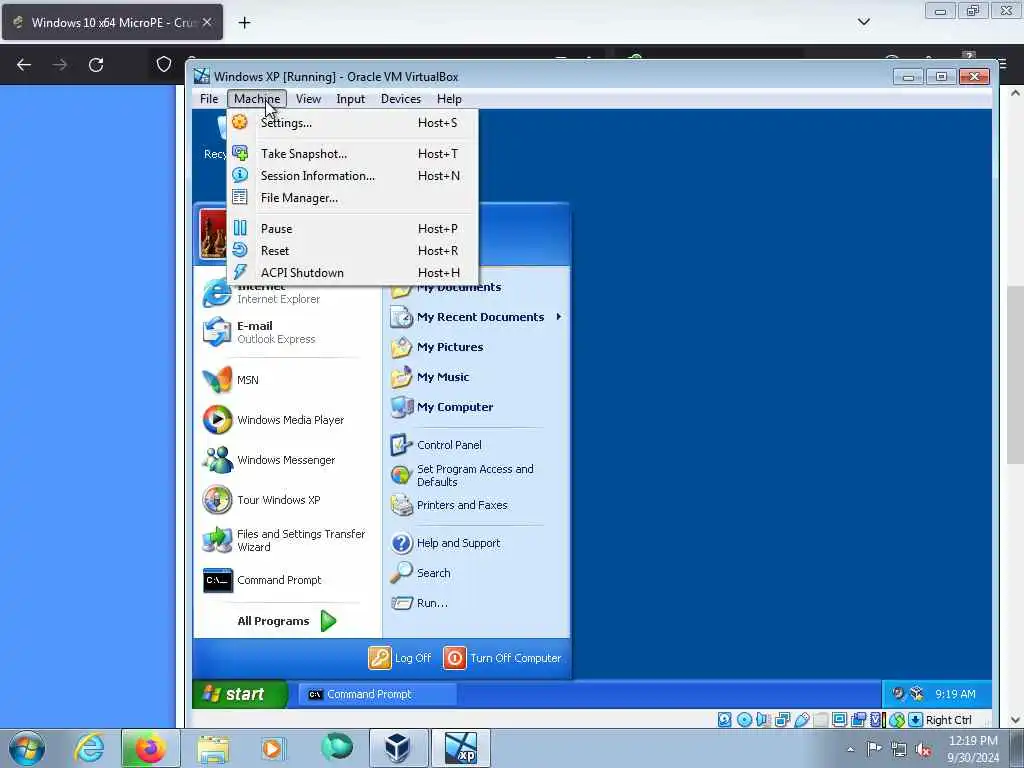Click the muted volume tray icon
Image resolution: width=1024 pixels, height=768 pixels.
tap(923, 749)
